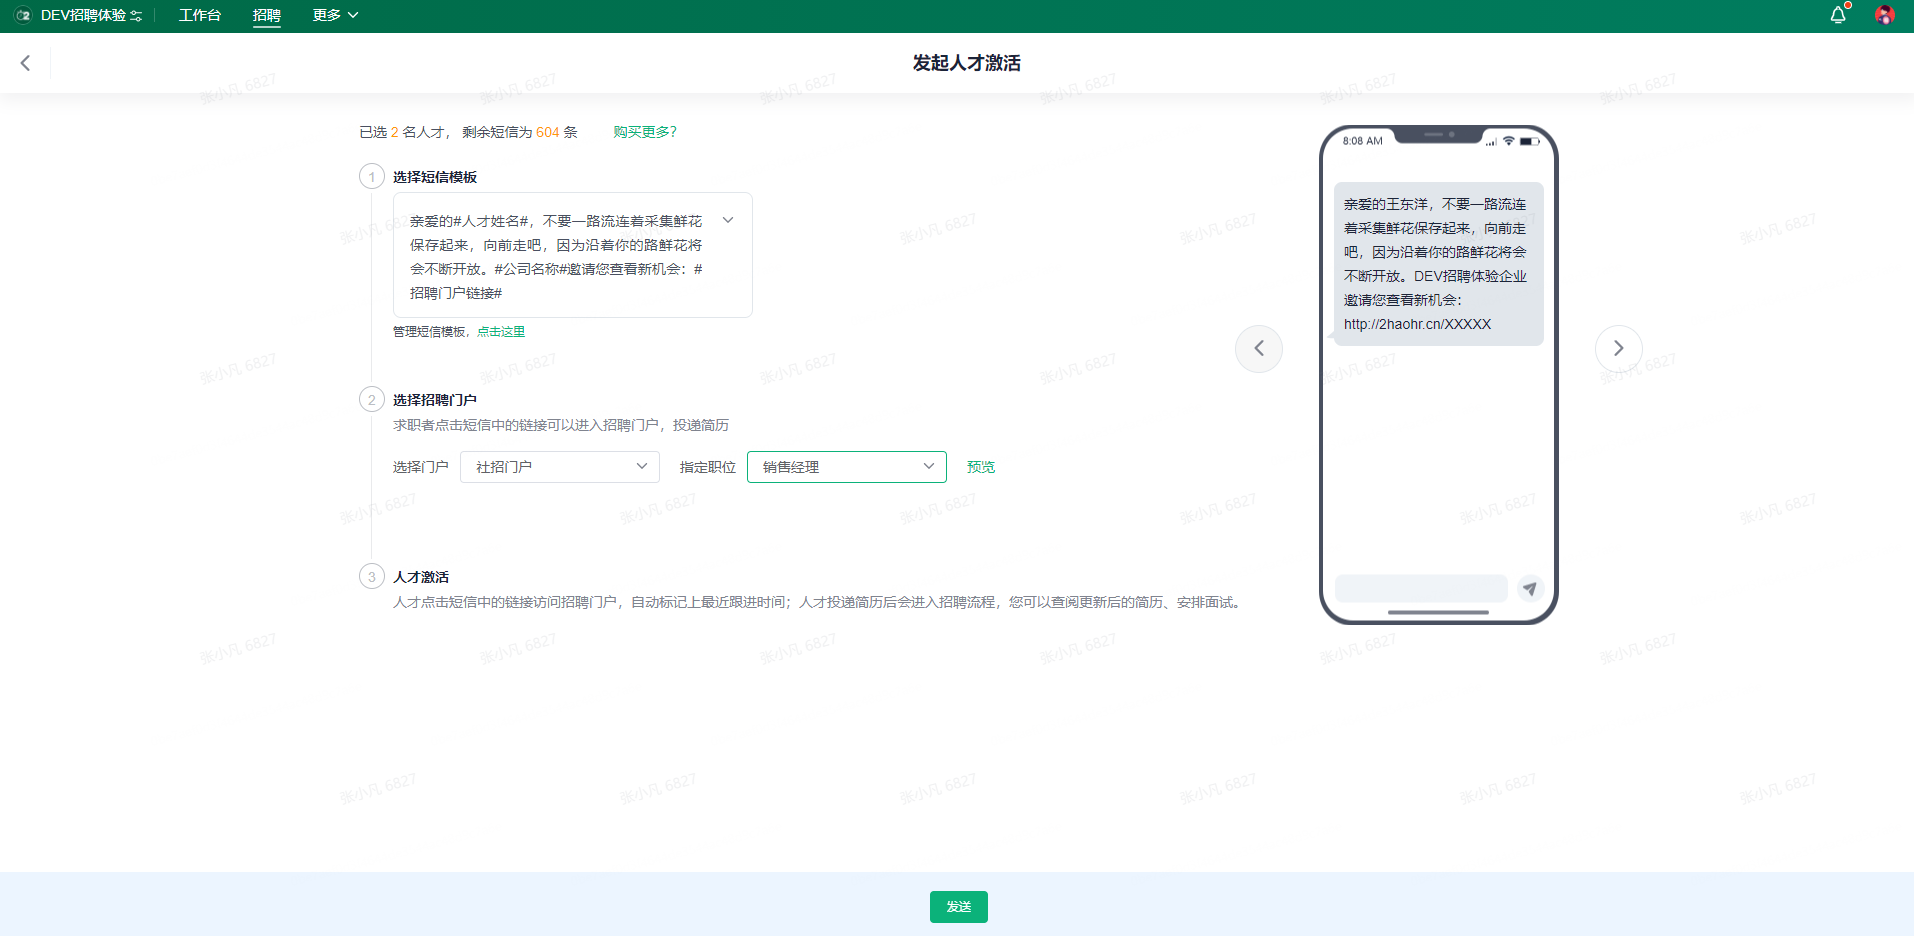The height and width of the screenshot is (936, 1914).
Task: Open the 招聘 tab
Action: tap(267, 15)
